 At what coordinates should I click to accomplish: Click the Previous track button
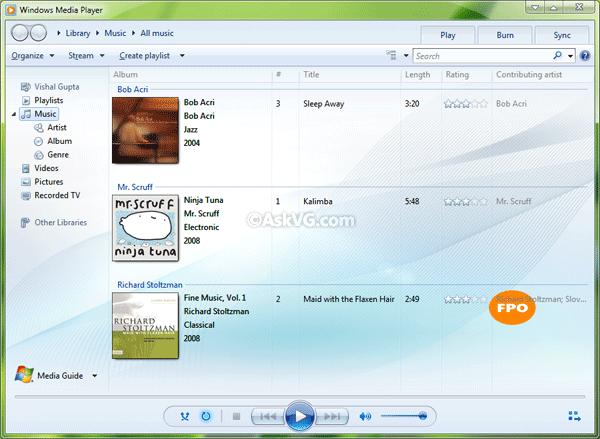(268, 416)
